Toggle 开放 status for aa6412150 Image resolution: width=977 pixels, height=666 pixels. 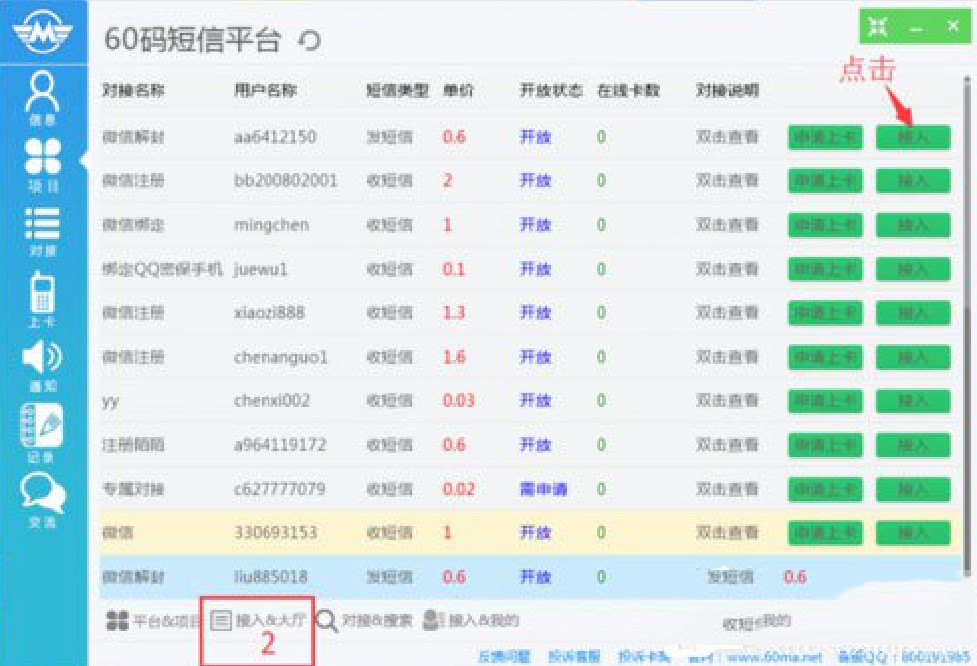pos(536,137)
